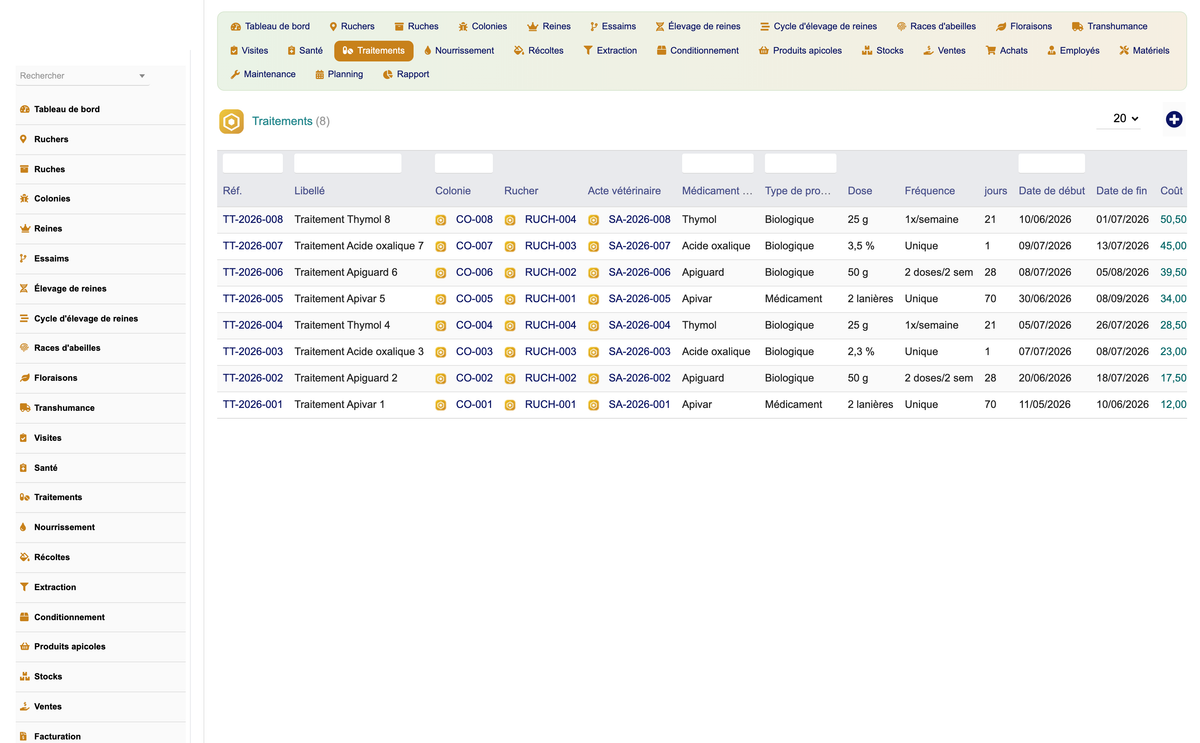
Task: Click sidebar Transhumance truck icon
Action: (x=24, y=408)
